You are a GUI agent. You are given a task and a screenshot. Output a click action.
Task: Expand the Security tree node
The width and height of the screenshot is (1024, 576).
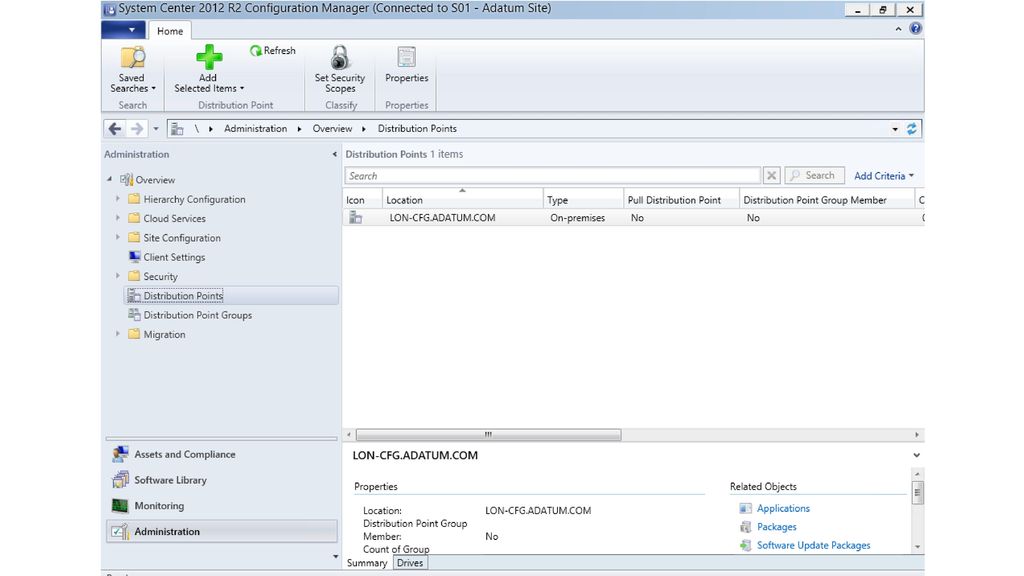click(x=118, y=276)
